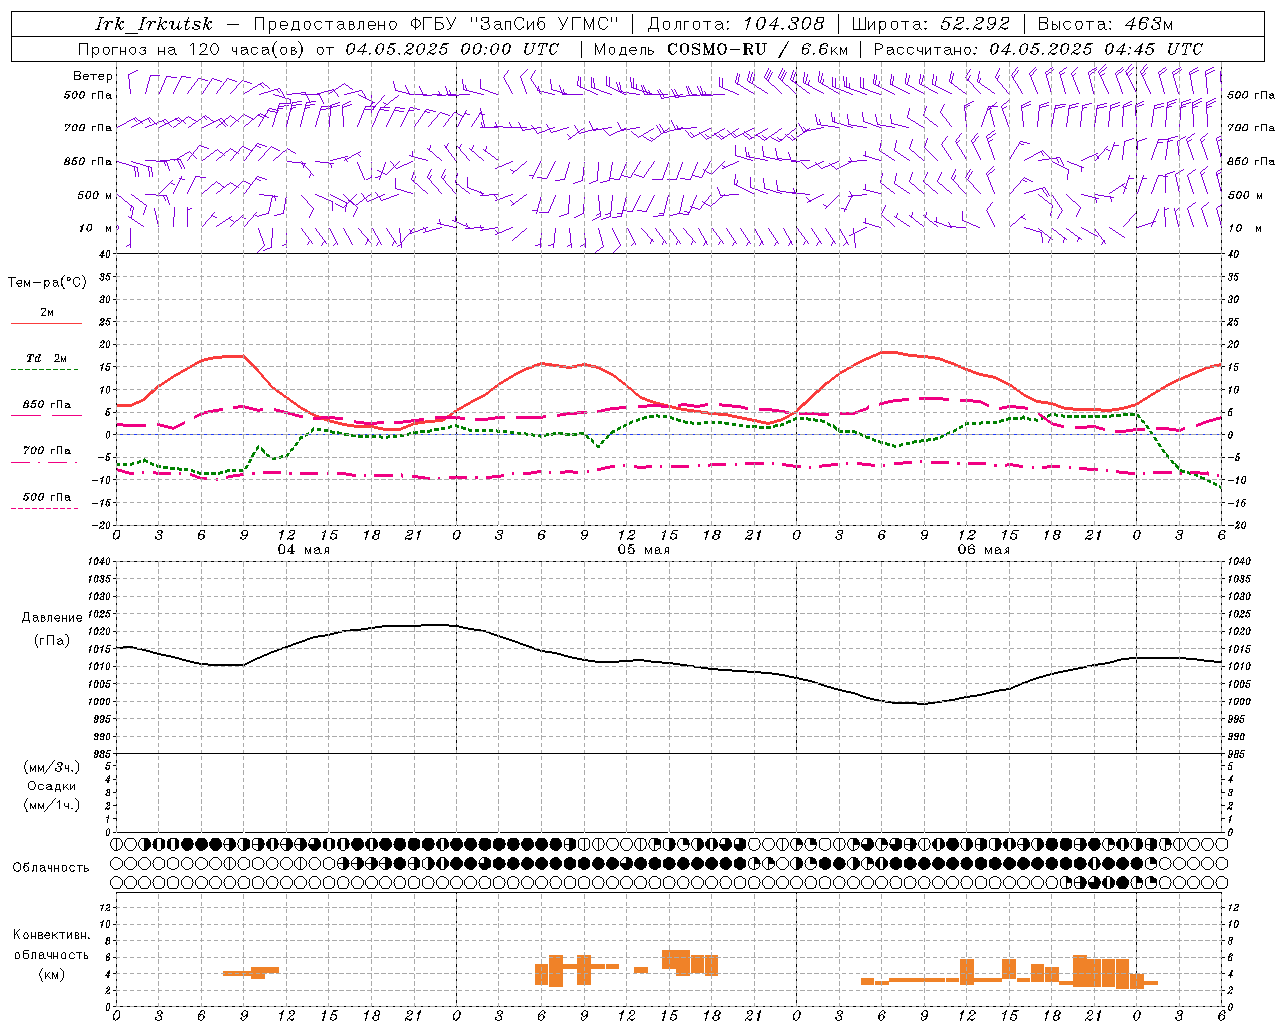Viewport: 1280px width, 1024px height.
Task: Select the longitude value Долгота: 104.308
Action: [736, 24]
